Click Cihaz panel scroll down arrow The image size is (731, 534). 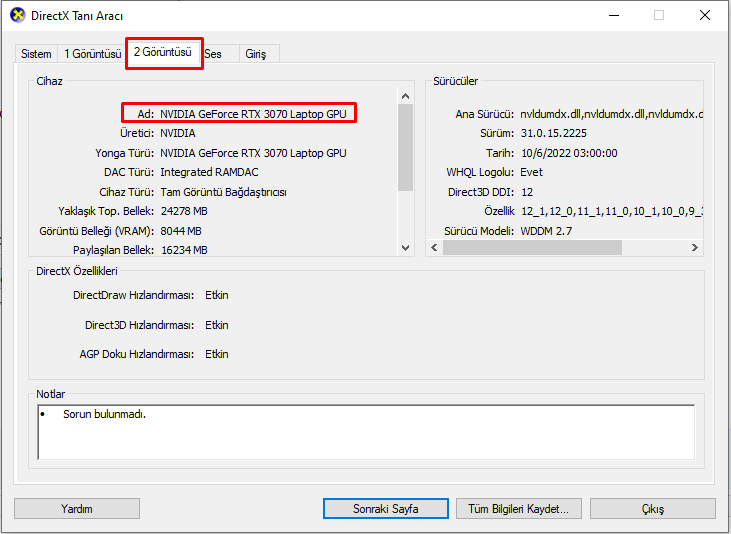(406, 248)
